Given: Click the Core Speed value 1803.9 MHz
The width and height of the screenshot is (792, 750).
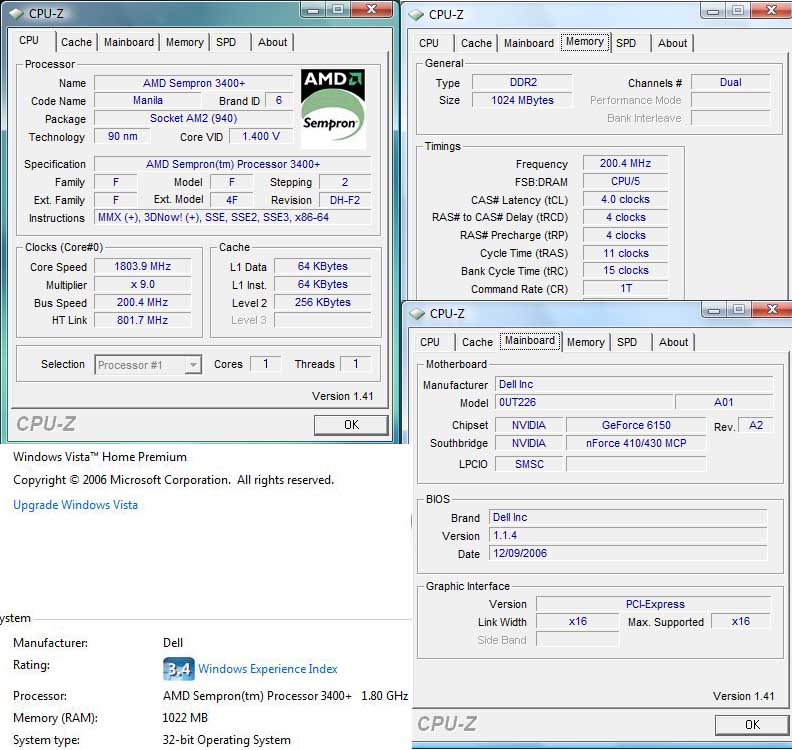Looking at the screenshot, I should click(x=142, y=266).
